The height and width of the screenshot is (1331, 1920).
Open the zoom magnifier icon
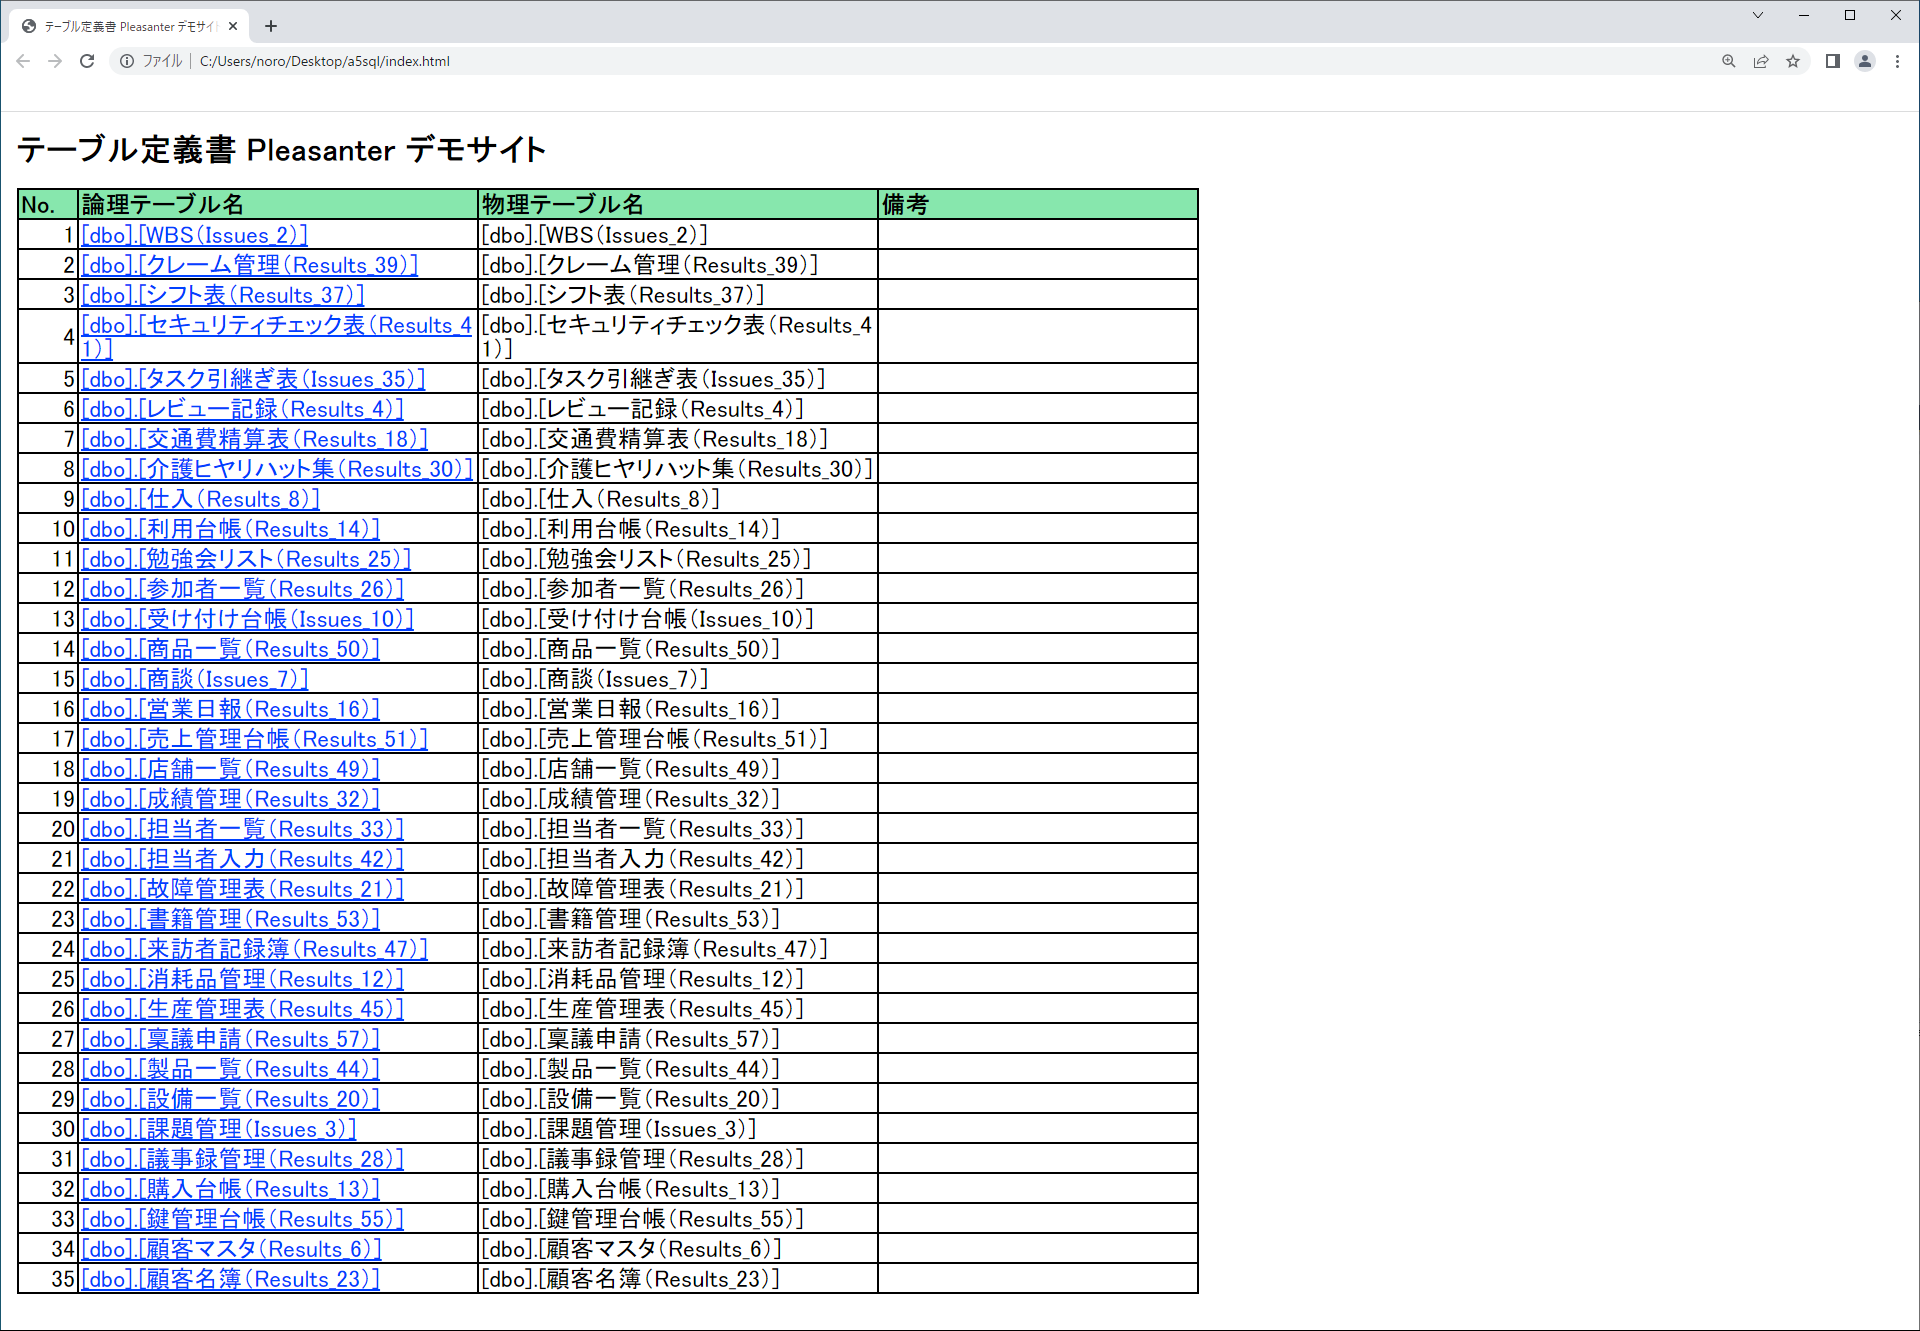(x=1728, y=61)
